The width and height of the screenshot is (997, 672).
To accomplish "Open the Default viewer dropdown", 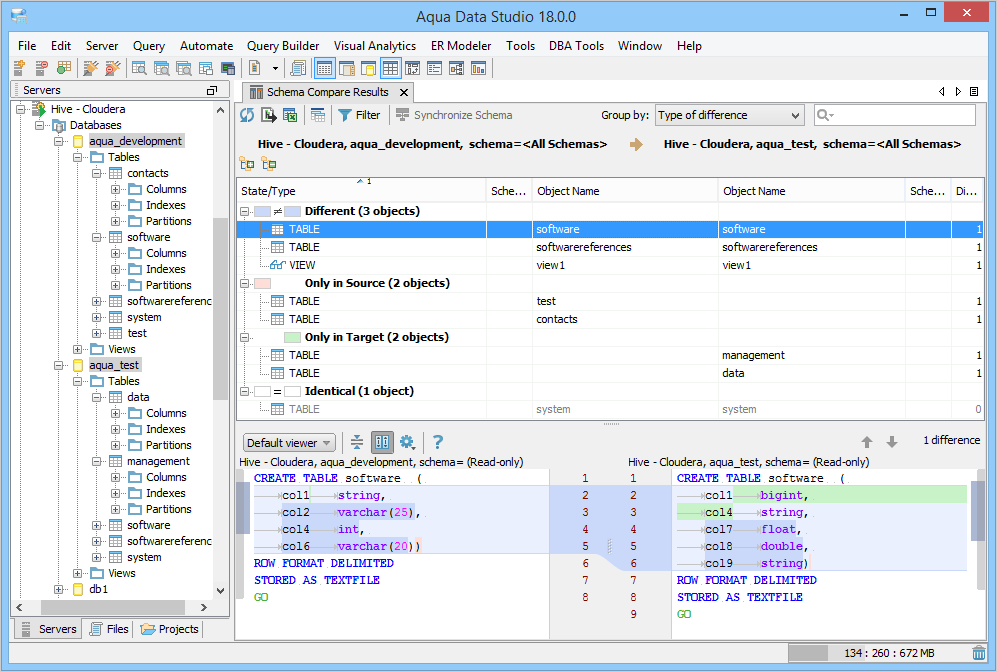I will (x=289, y=442).
